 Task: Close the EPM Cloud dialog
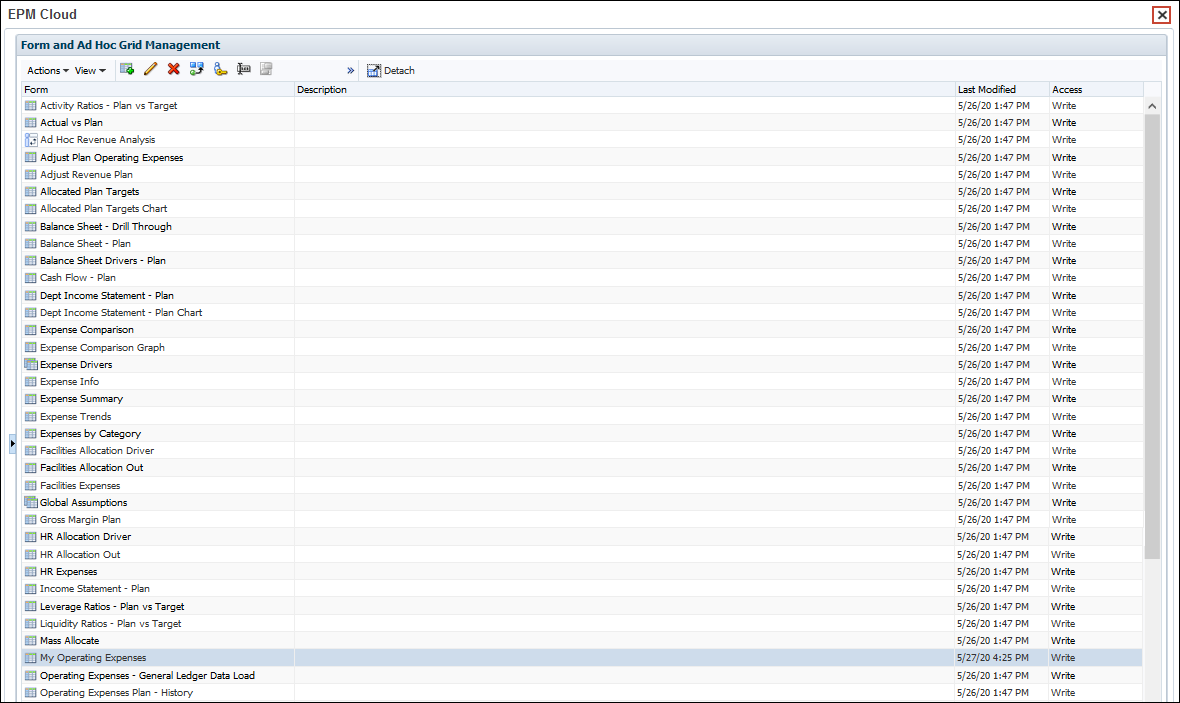point(1162,15)
